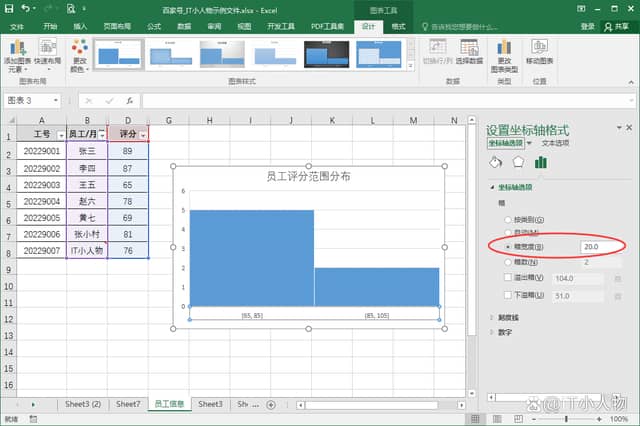640x426 pixels.
Task: Open the 坐标轴选项 dropdown arrow
Action: coord(530,144)
